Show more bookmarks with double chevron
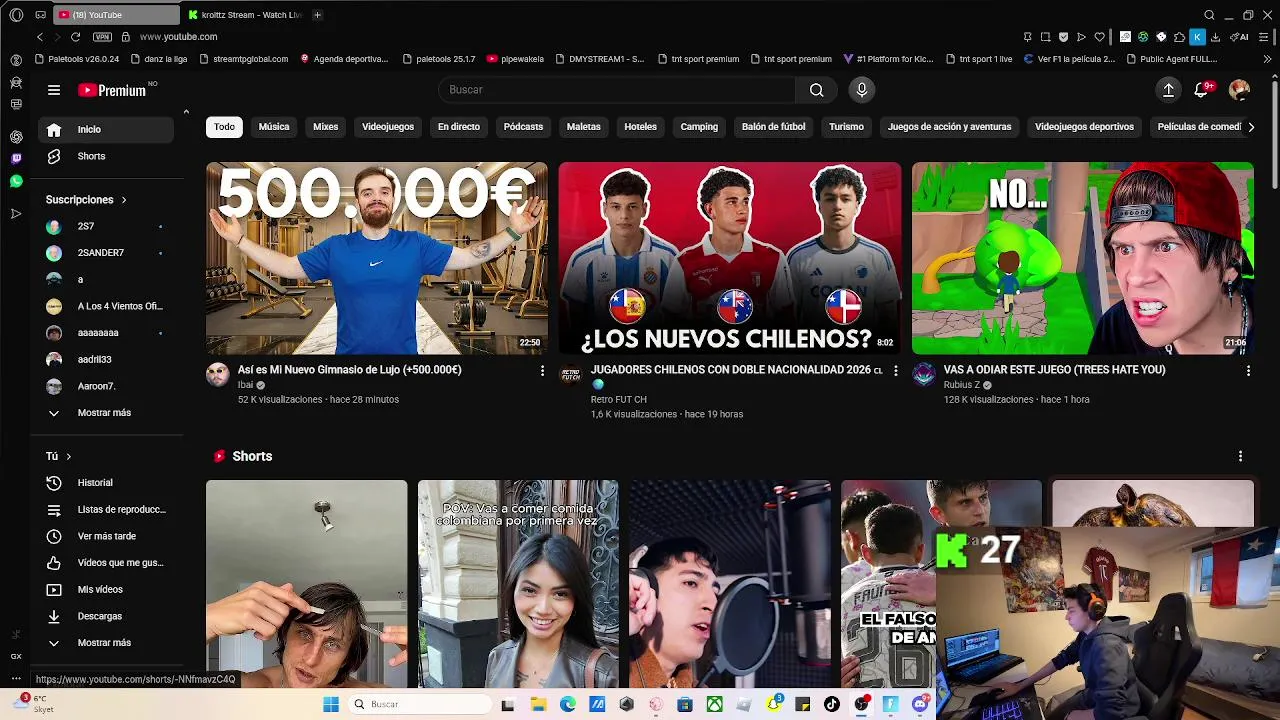 click(1268, 59)
